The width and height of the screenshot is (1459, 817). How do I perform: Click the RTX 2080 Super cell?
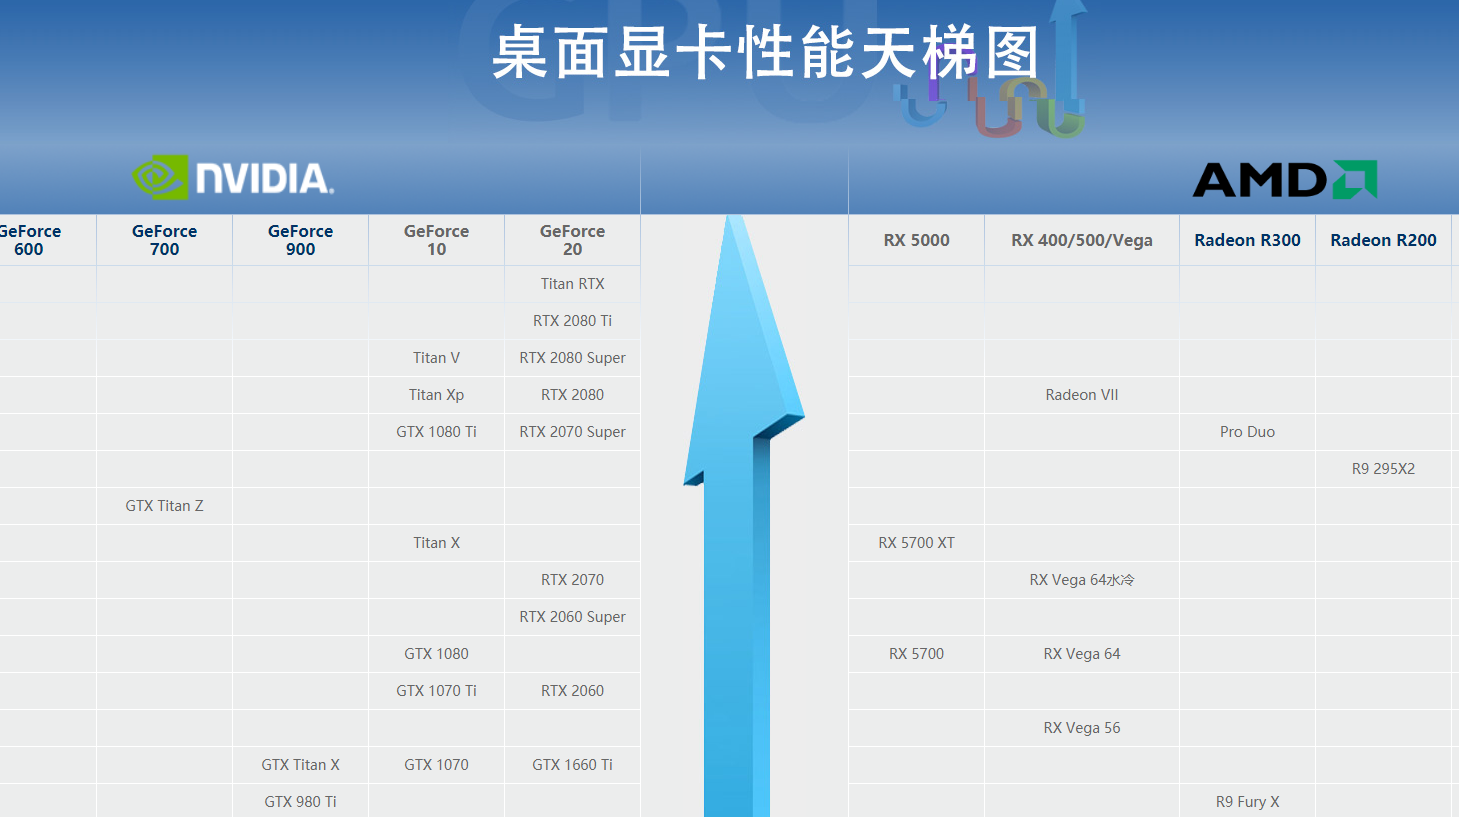click(573, 358)
